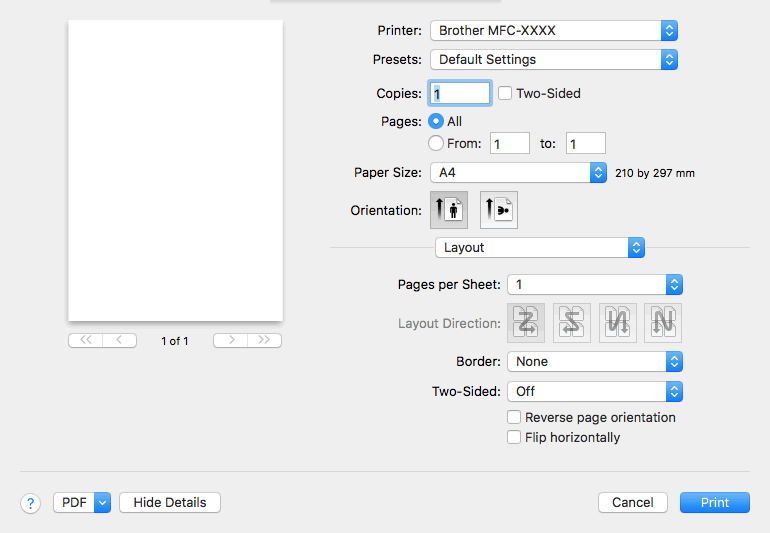
Task: Choose Z-shaped layout direction icon
Action: [x=526, y=323]
